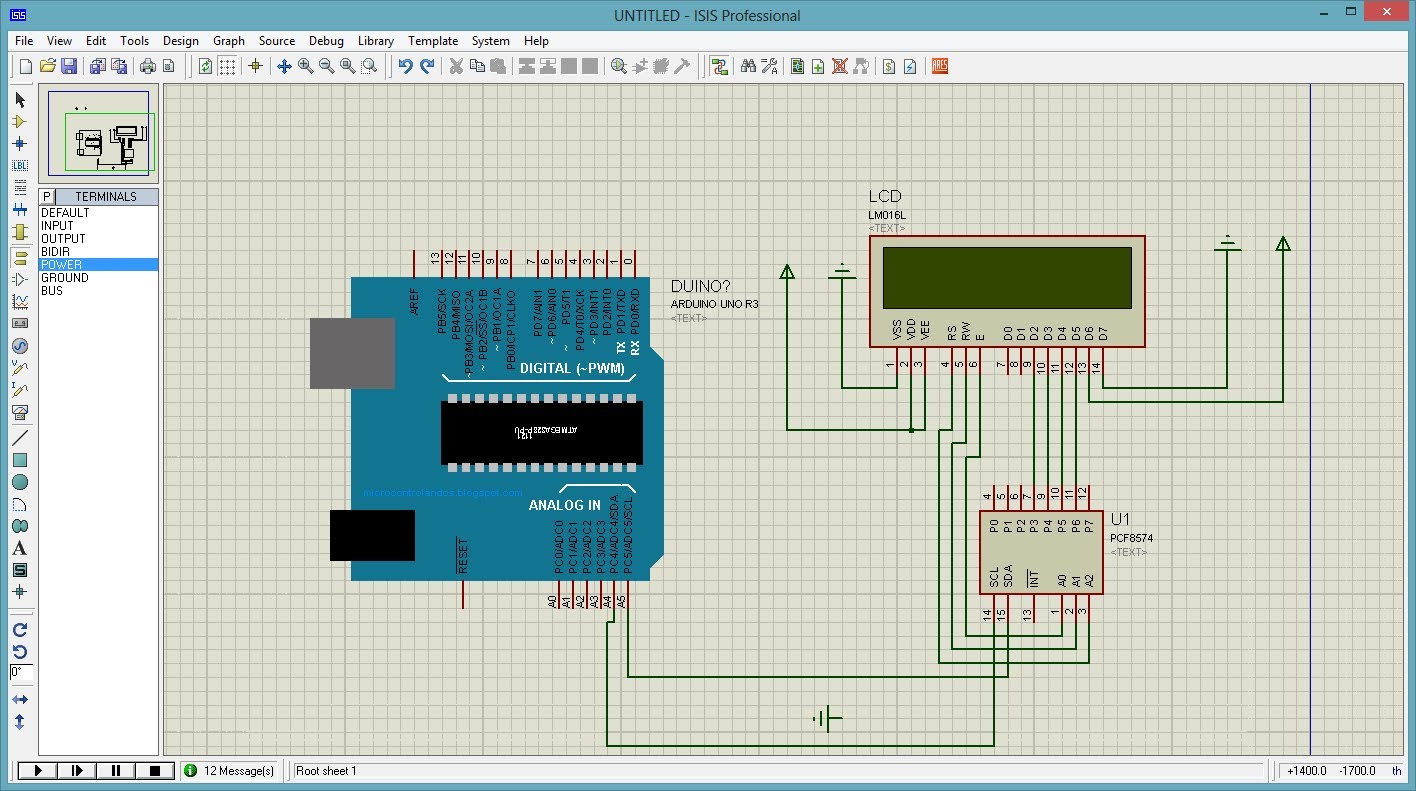Viewport: 1416px width, 791px height.
Task: Zoom out of the schematic
Action: [x=326, y=66]
